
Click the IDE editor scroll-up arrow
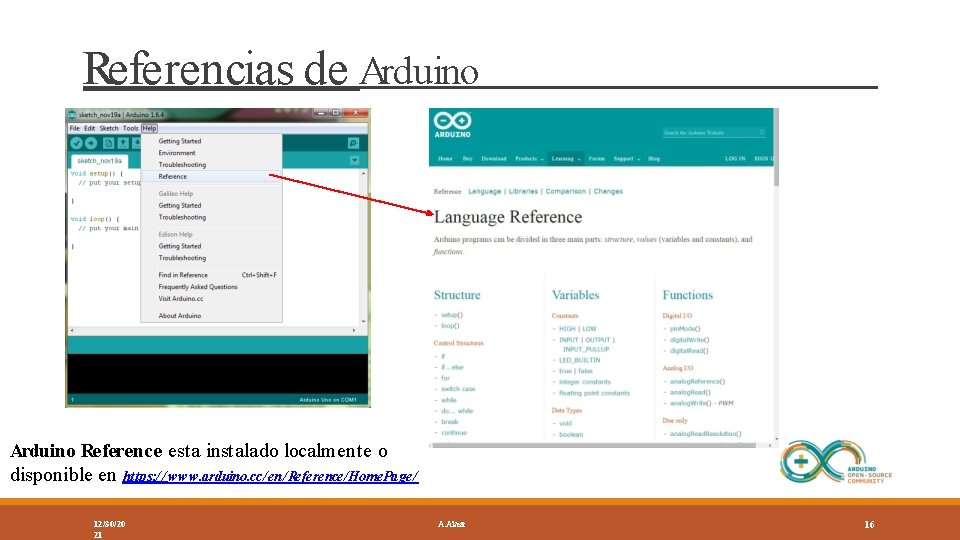click(x=364, y=174)
